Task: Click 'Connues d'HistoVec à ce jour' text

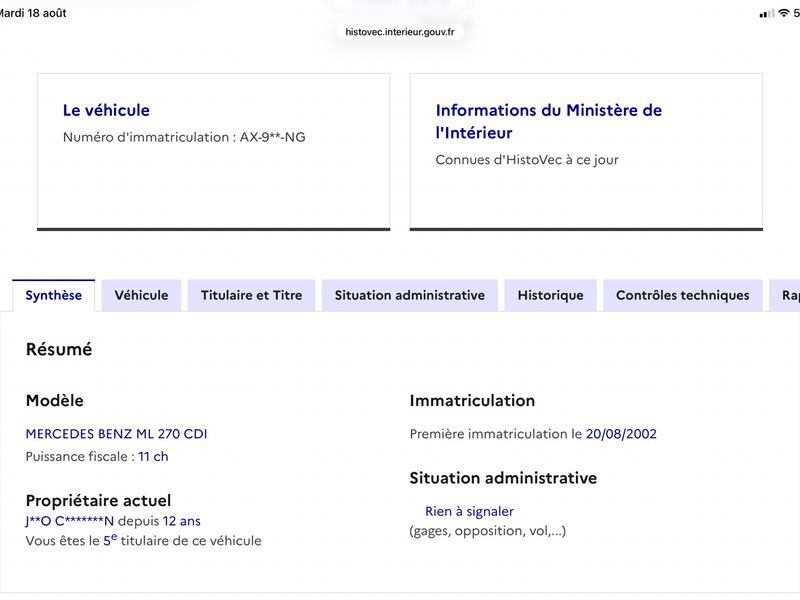Action: click(x=527, y=160)
